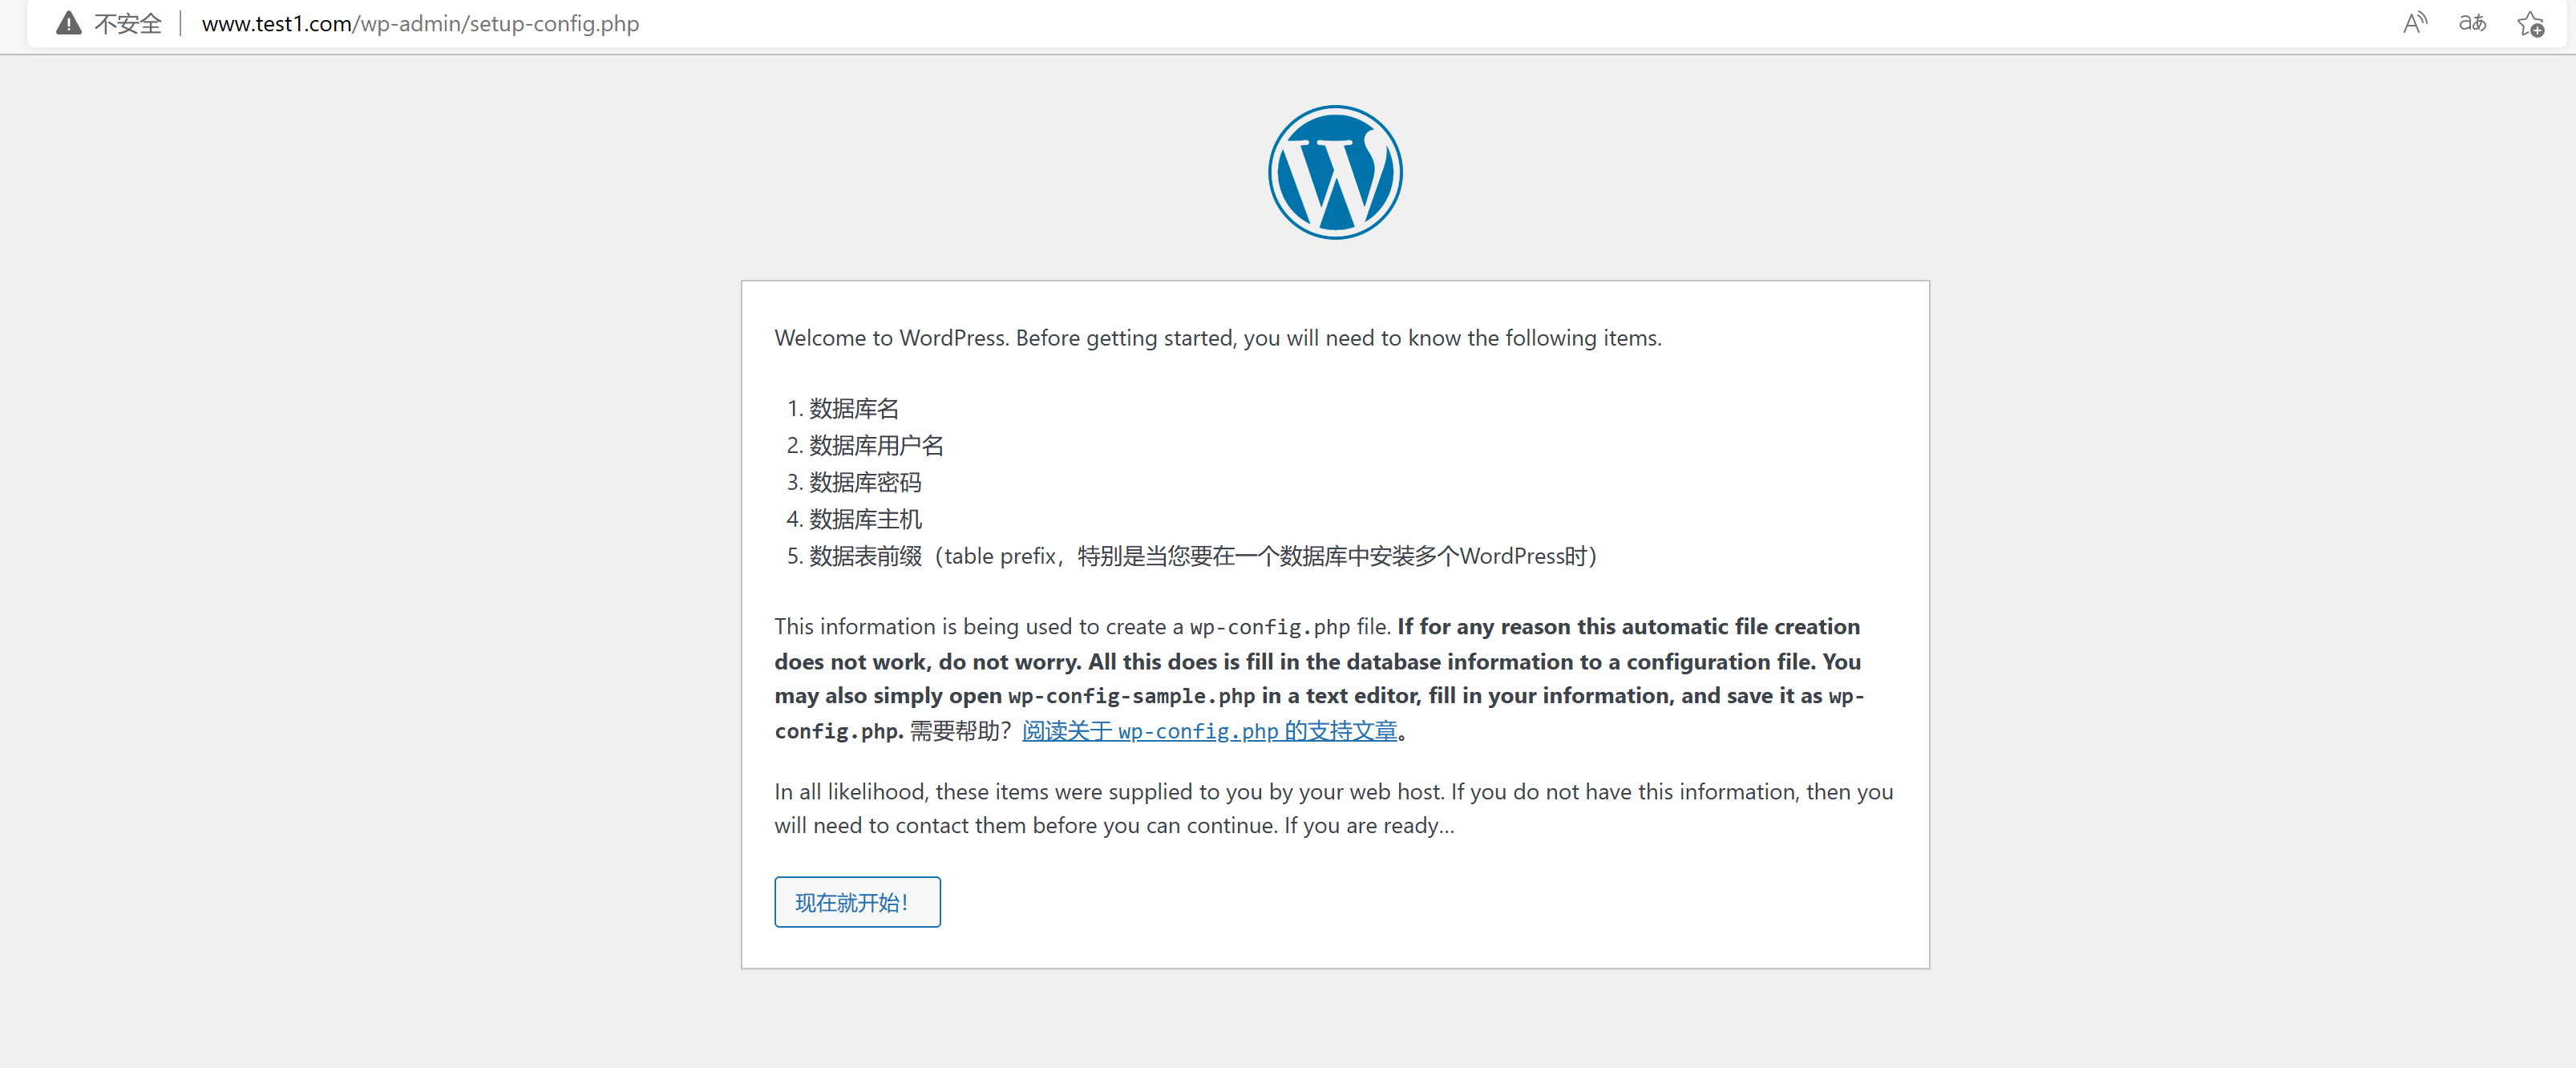
Task: Click the welcome paragraph text
Action: click(1216, 337)
